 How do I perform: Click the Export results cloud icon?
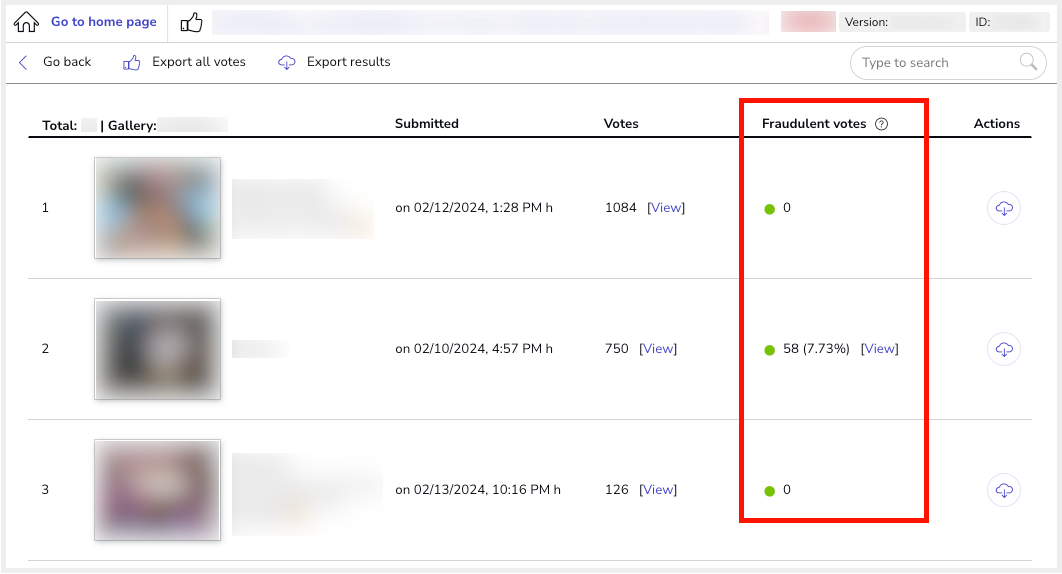(286, 62)
